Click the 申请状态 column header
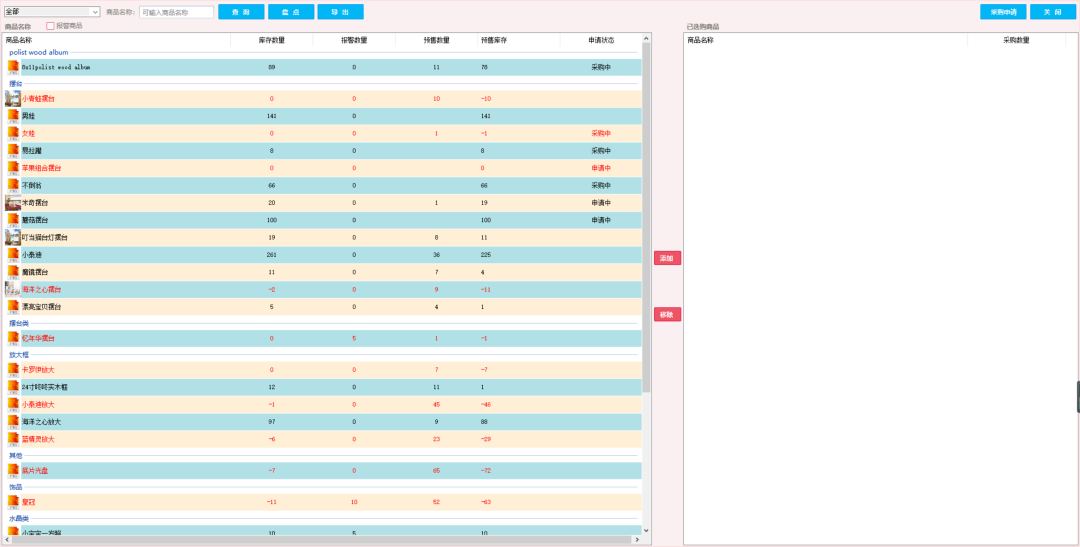This screenshot has width=1080, height=547. 600,40
